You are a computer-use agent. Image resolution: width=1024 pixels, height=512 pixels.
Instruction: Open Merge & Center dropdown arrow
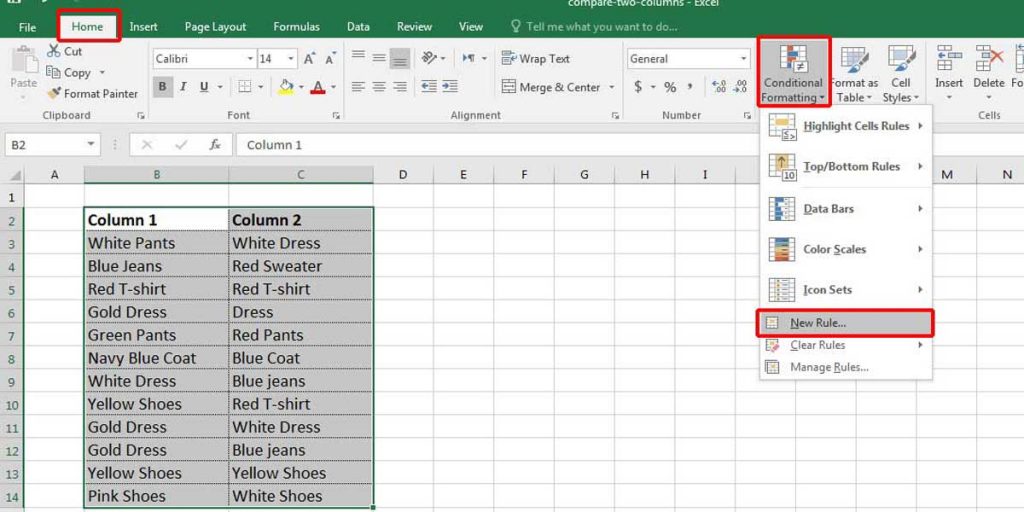pos(612,87)
